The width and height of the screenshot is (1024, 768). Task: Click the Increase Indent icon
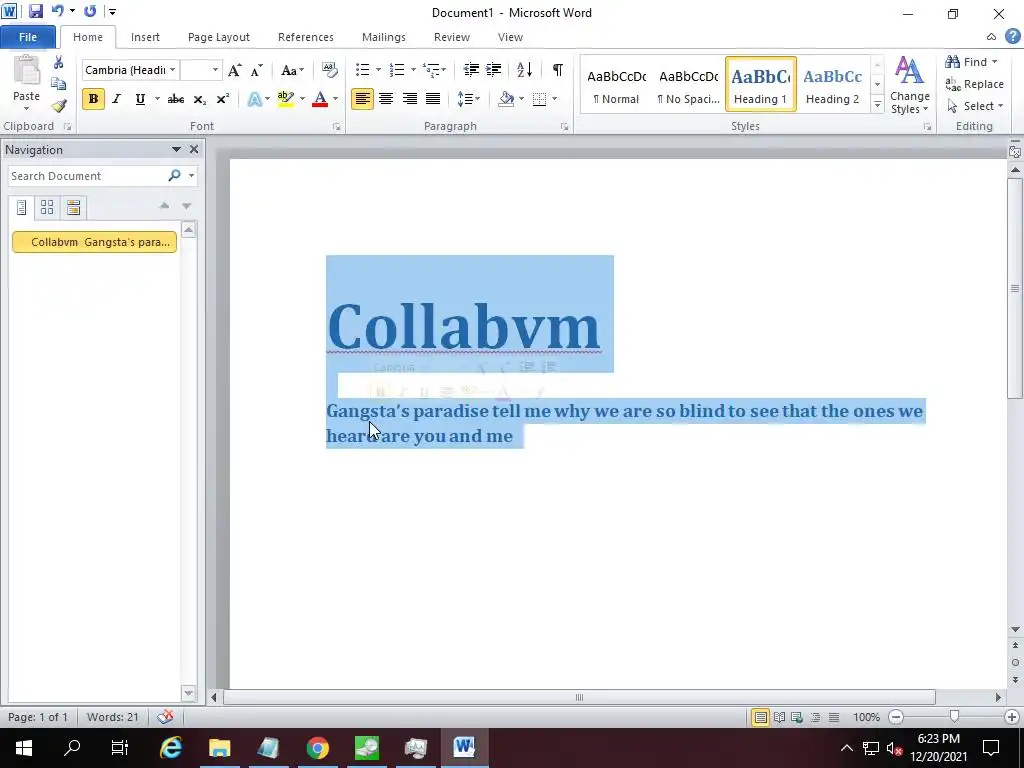[x=494, y=70]
